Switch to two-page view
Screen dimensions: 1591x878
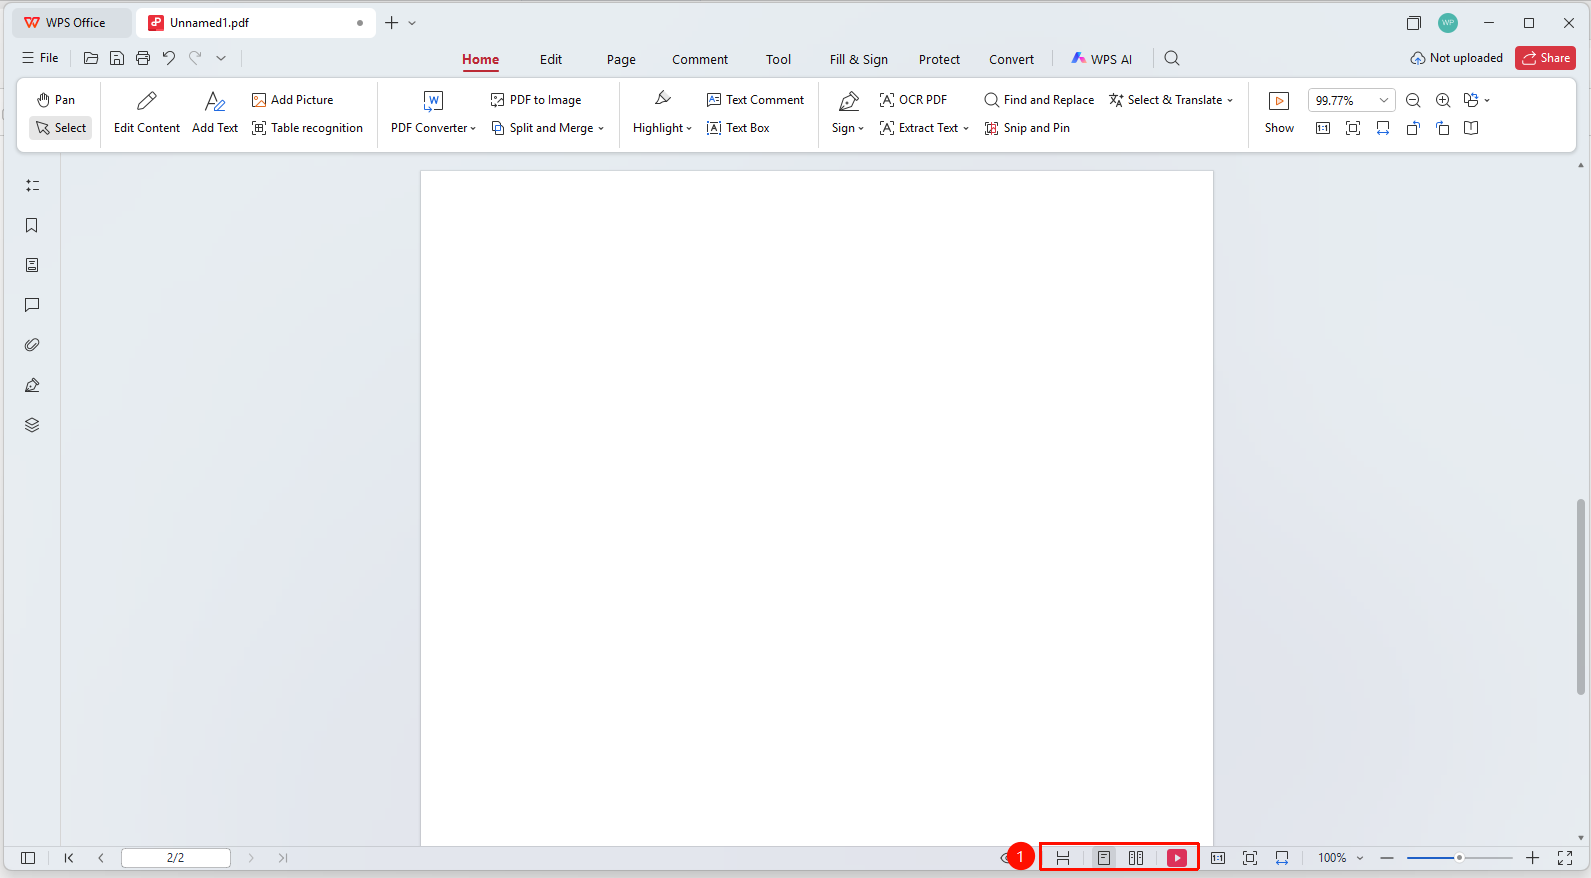pyautogui.click(x=1136, y=858)
